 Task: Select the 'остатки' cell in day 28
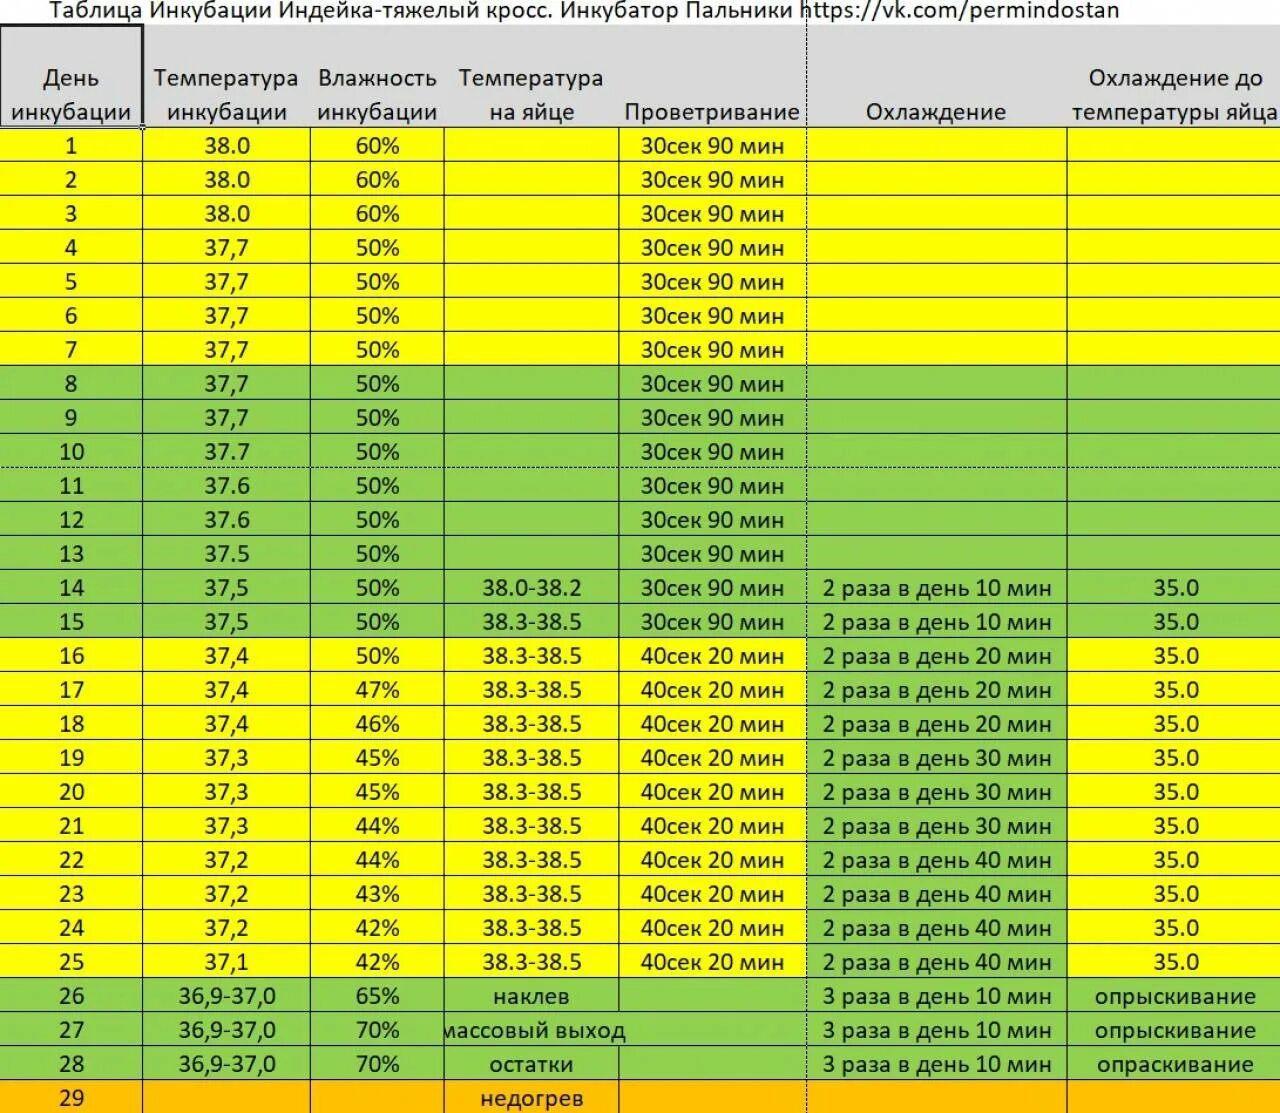coord(531,1064)
